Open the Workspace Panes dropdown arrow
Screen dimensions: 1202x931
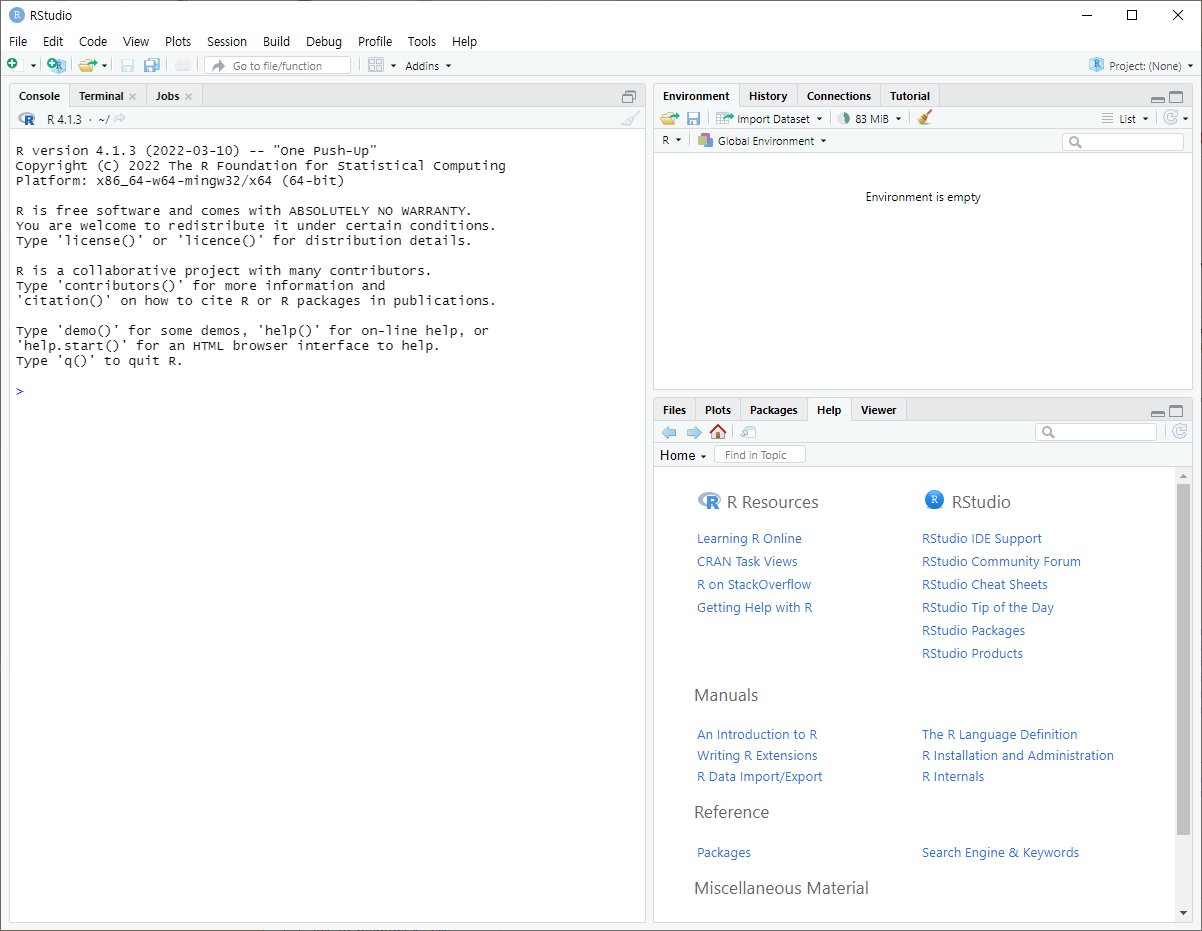pos(393,66)
